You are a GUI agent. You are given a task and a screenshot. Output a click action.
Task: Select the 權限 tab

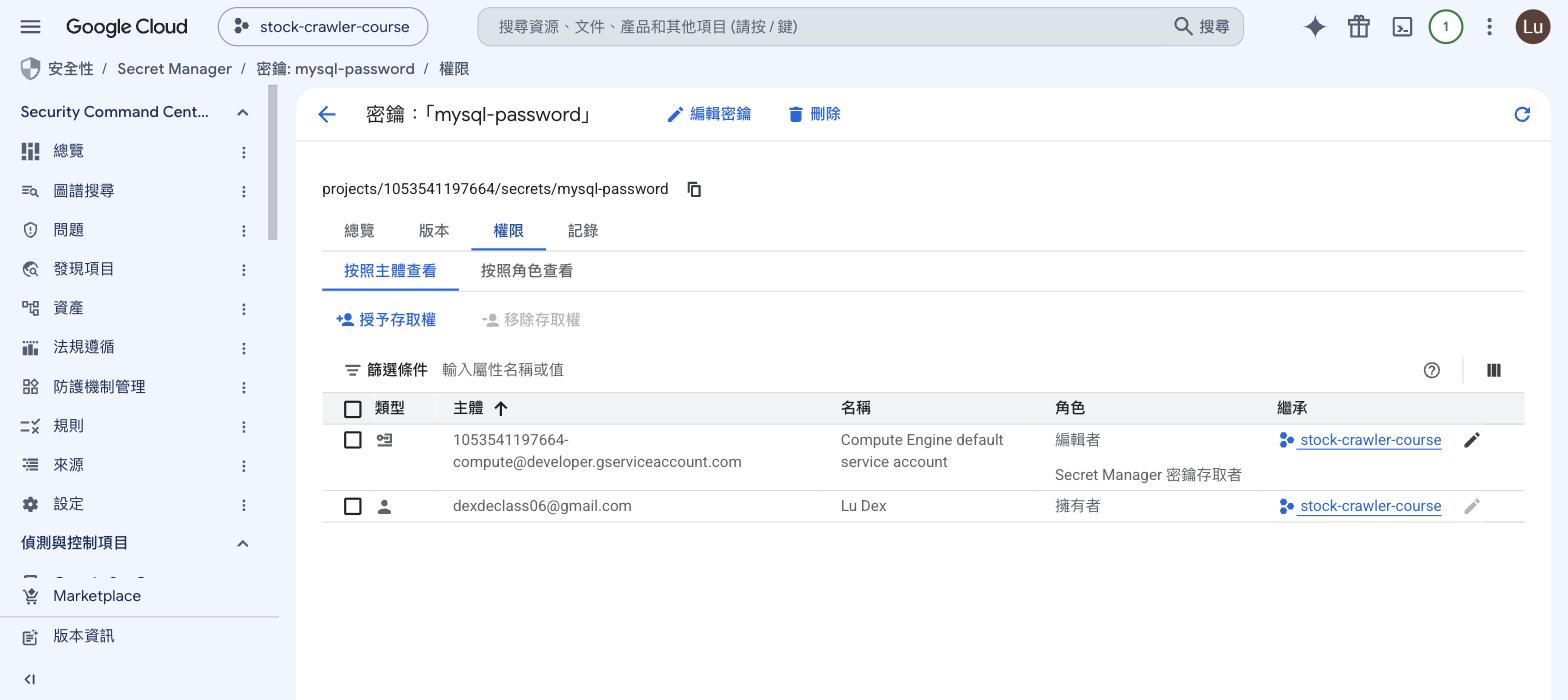(508, 231)
